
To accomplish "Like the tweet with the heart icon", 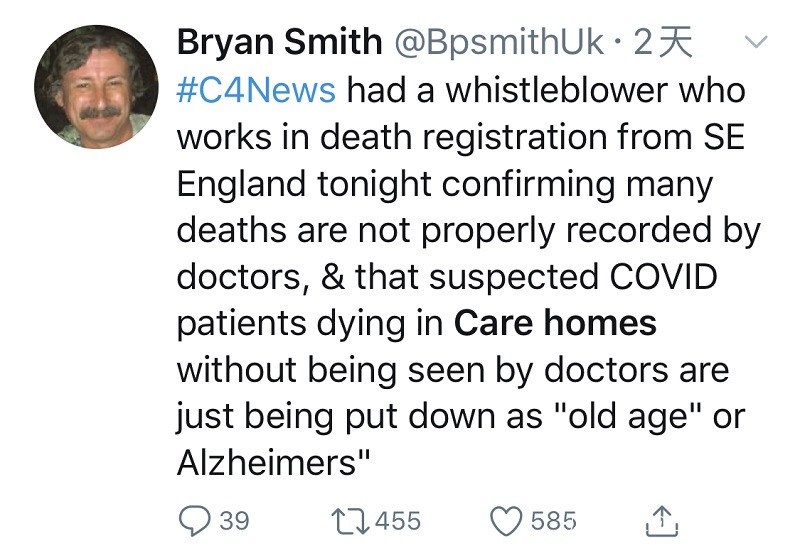I will click(506, 521).
